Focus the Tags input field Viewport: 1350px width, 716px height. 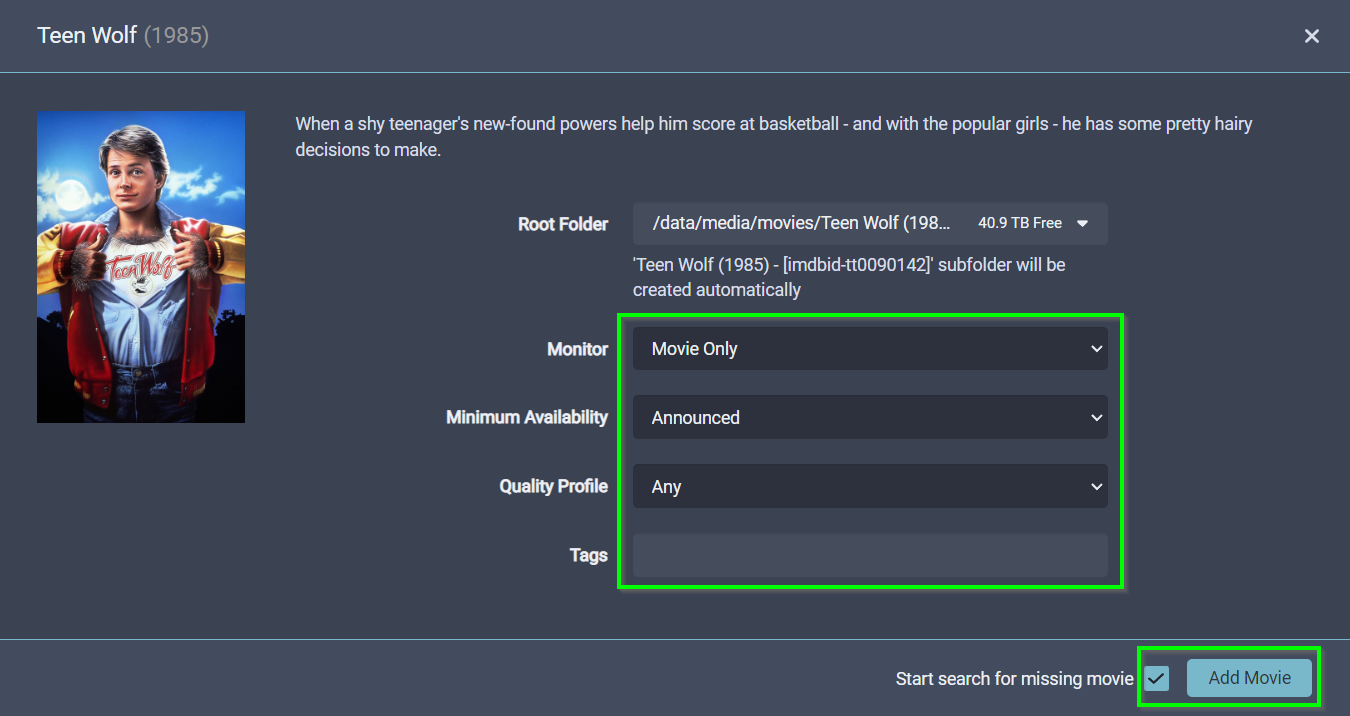(x=869, y=555)
